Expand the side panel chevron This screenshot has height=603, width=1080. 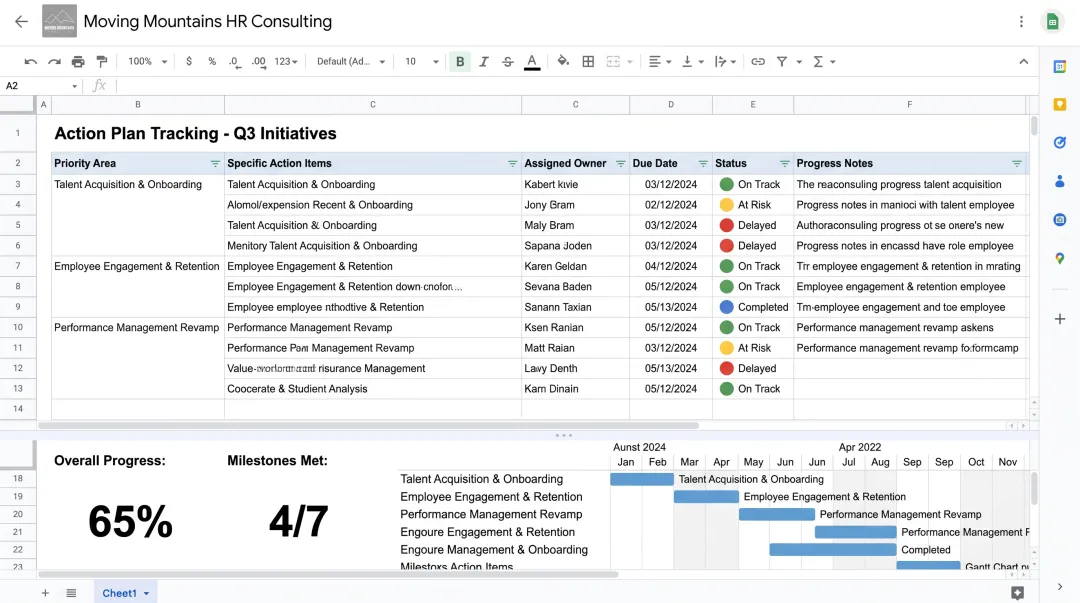tap(1059, 587)
